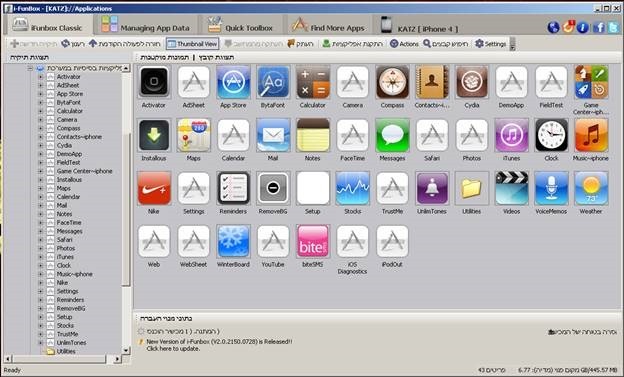Select the Nike app icon
The image size is (624, 377).
[x=154, y=188]
